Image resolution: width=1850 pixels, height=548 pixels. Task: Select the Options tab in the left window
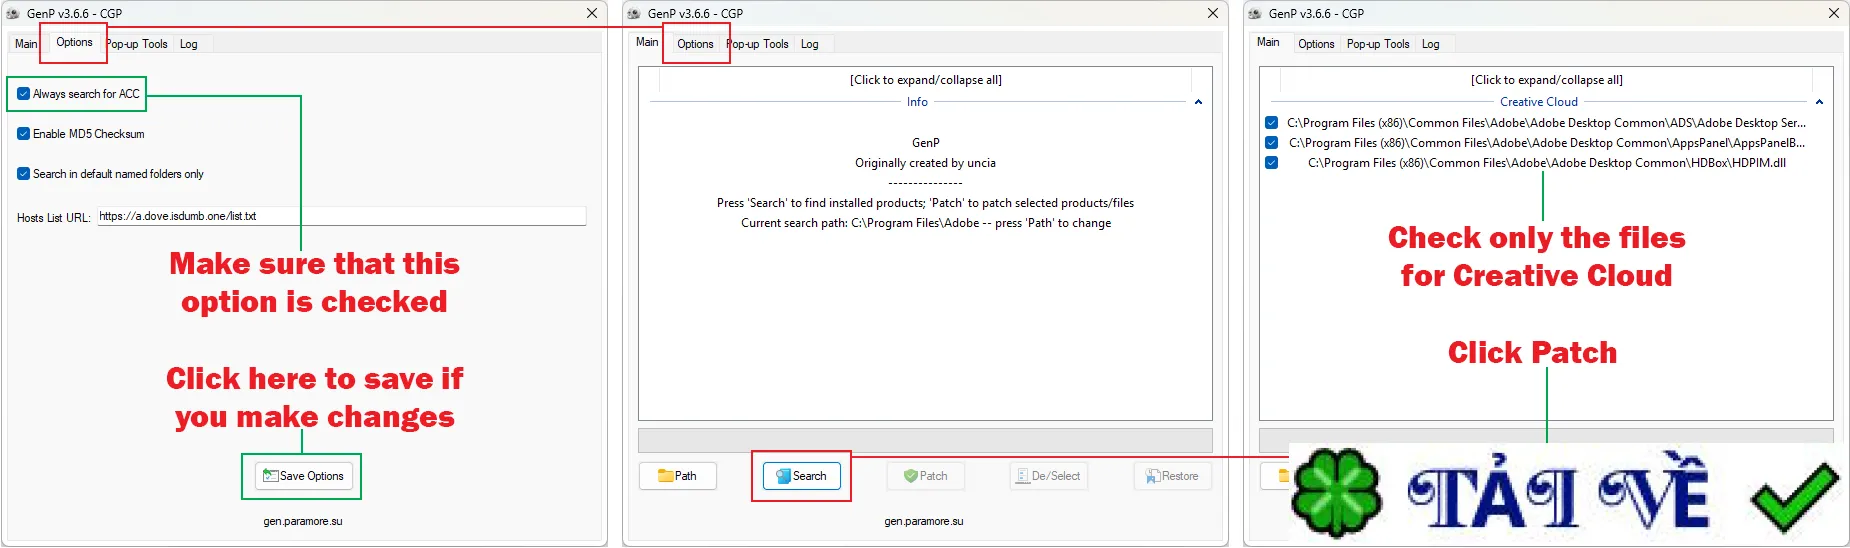74,42
